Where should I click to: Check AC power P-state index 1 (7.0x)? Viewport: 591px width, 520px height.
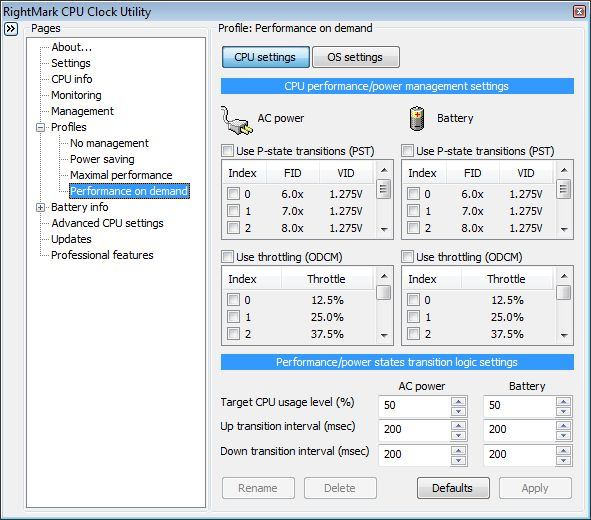coord(233,211)
